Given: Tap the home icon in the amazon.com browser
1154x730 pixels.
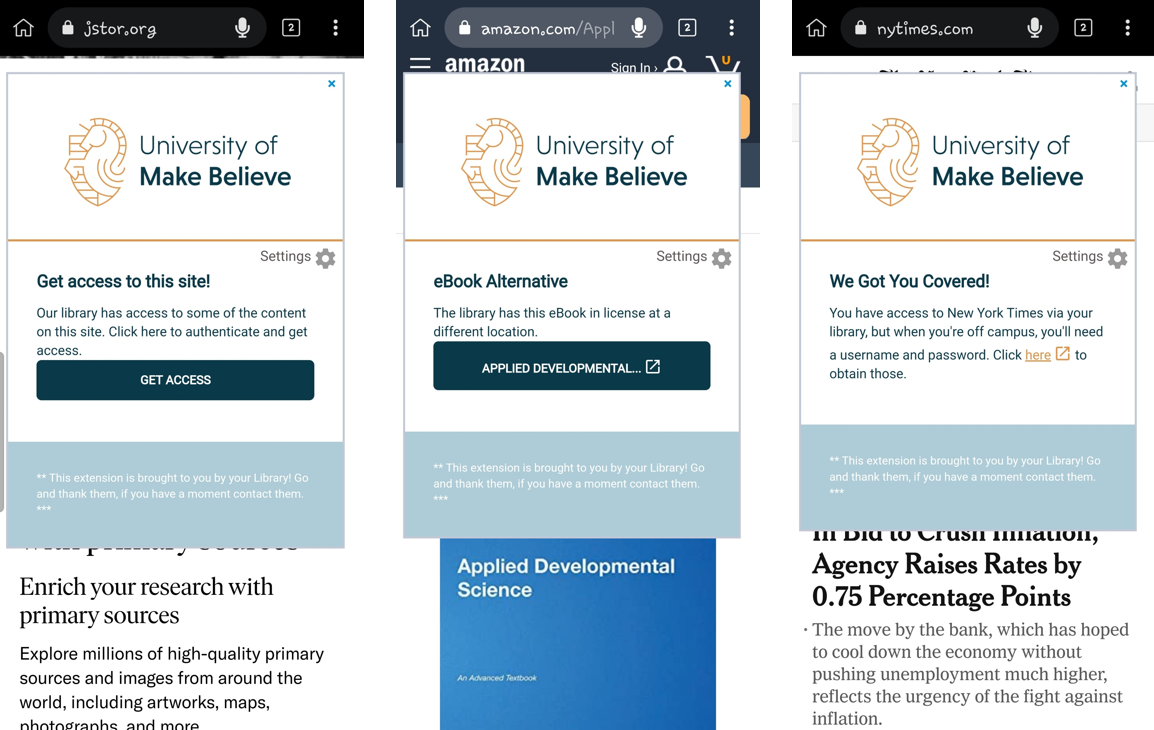Looking at the screenshot, I should [420, 28].
